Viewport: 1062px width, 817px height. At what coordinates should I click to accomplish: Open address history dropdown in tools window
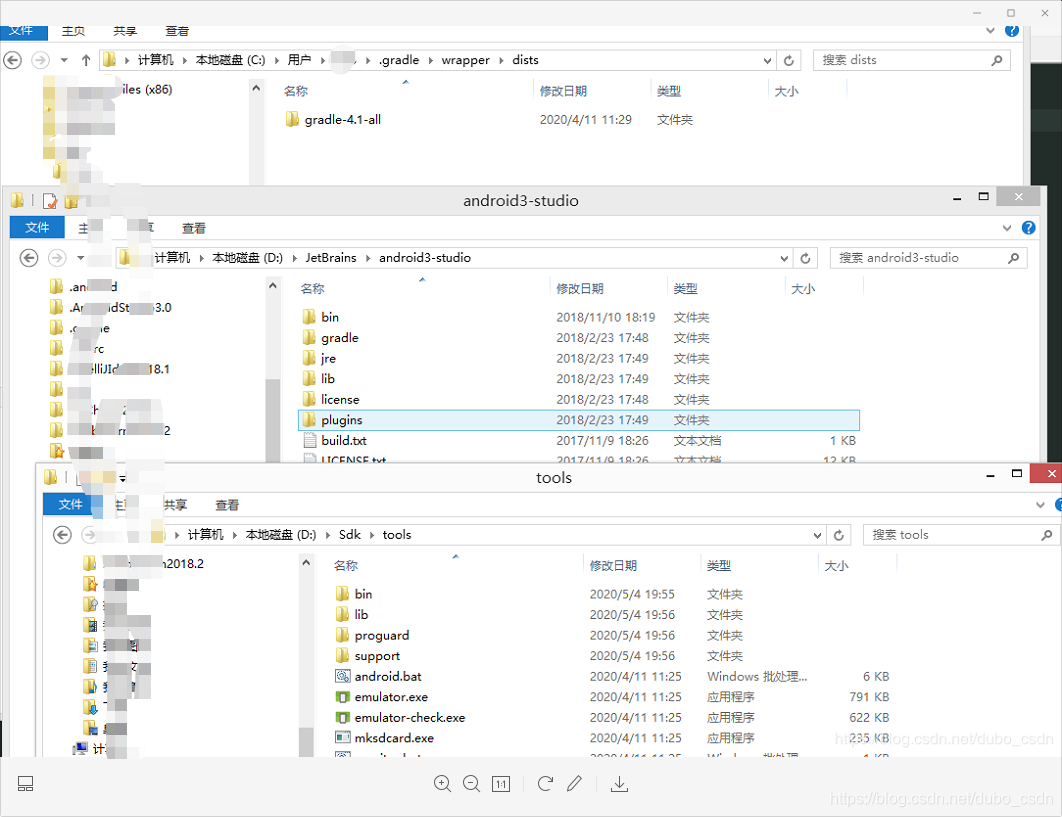(817, 535)
